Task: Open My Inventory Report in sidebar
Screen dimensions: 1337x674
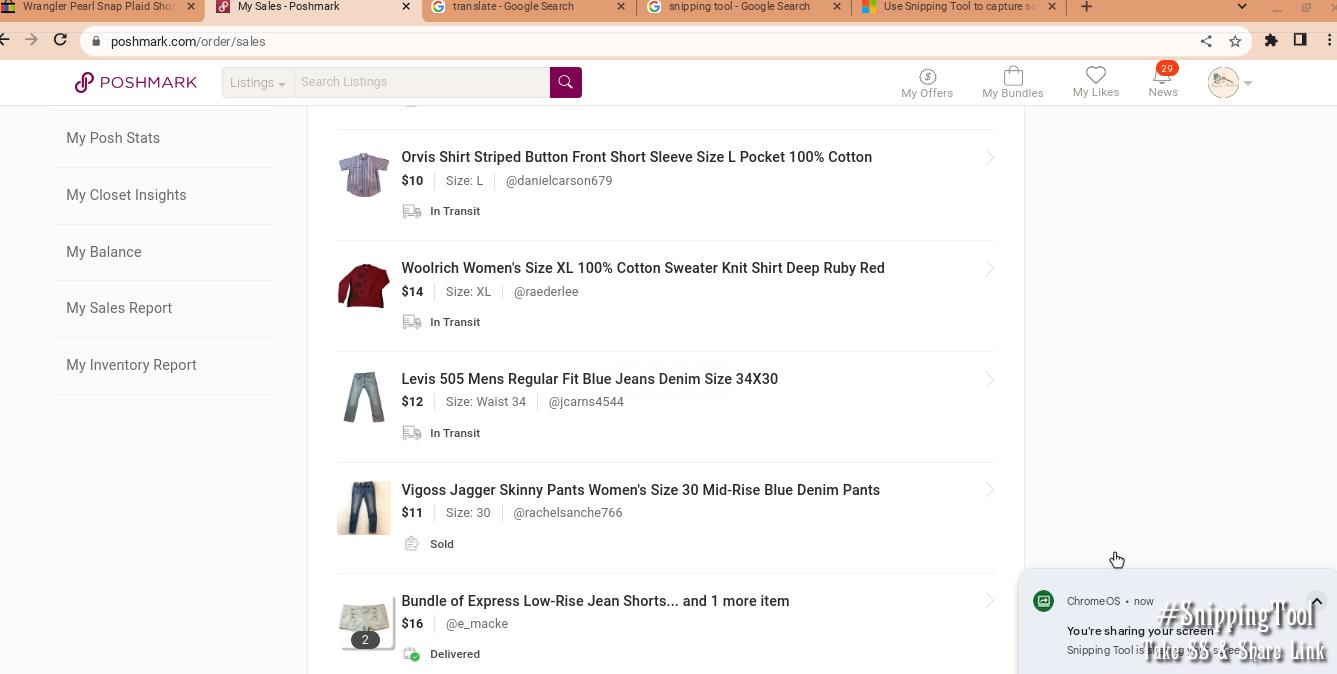Action: [131, 365]
